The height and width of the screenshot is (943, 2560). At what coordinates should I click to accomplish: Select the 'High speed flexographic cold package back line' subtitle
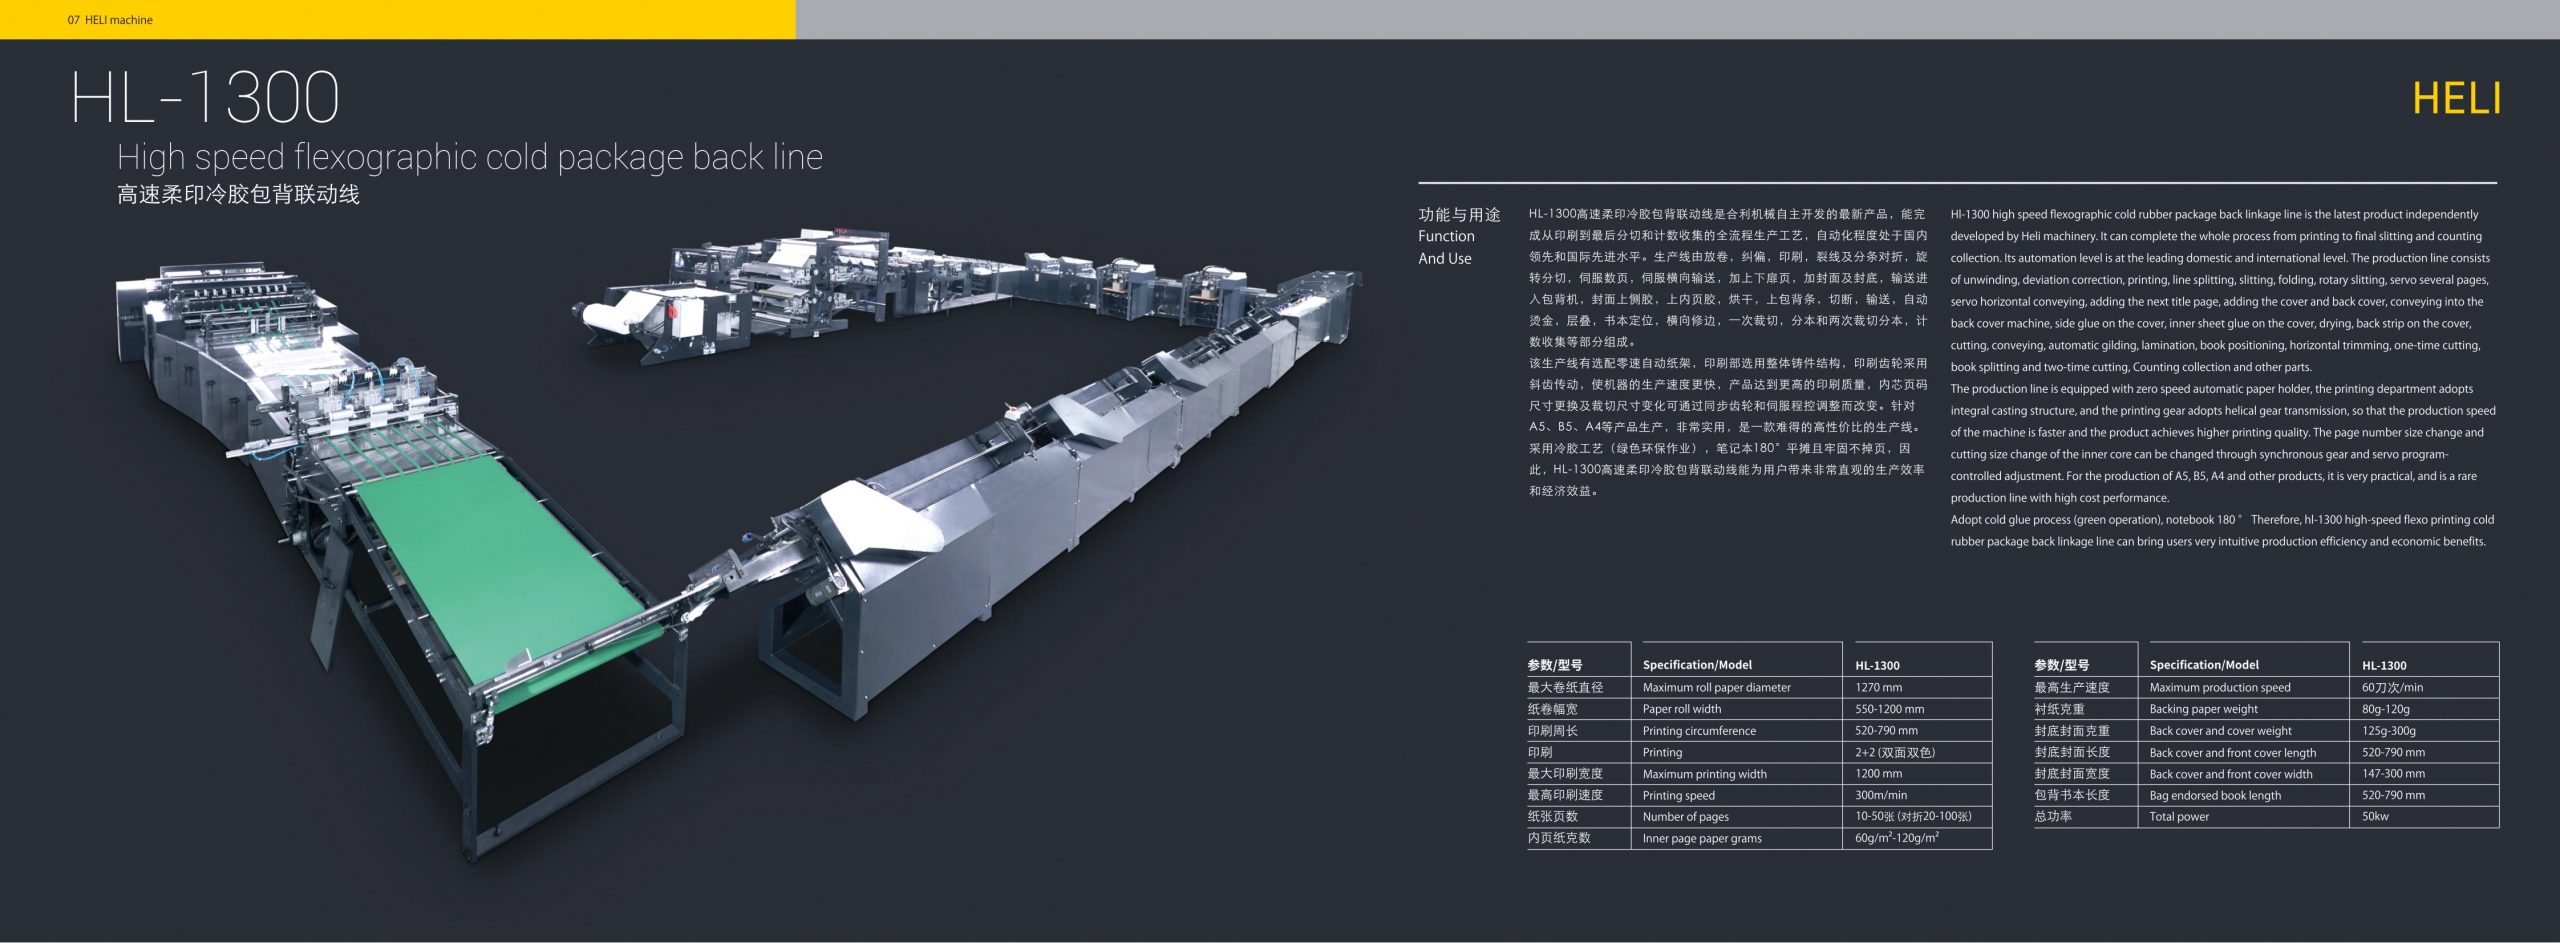point(470,157)
